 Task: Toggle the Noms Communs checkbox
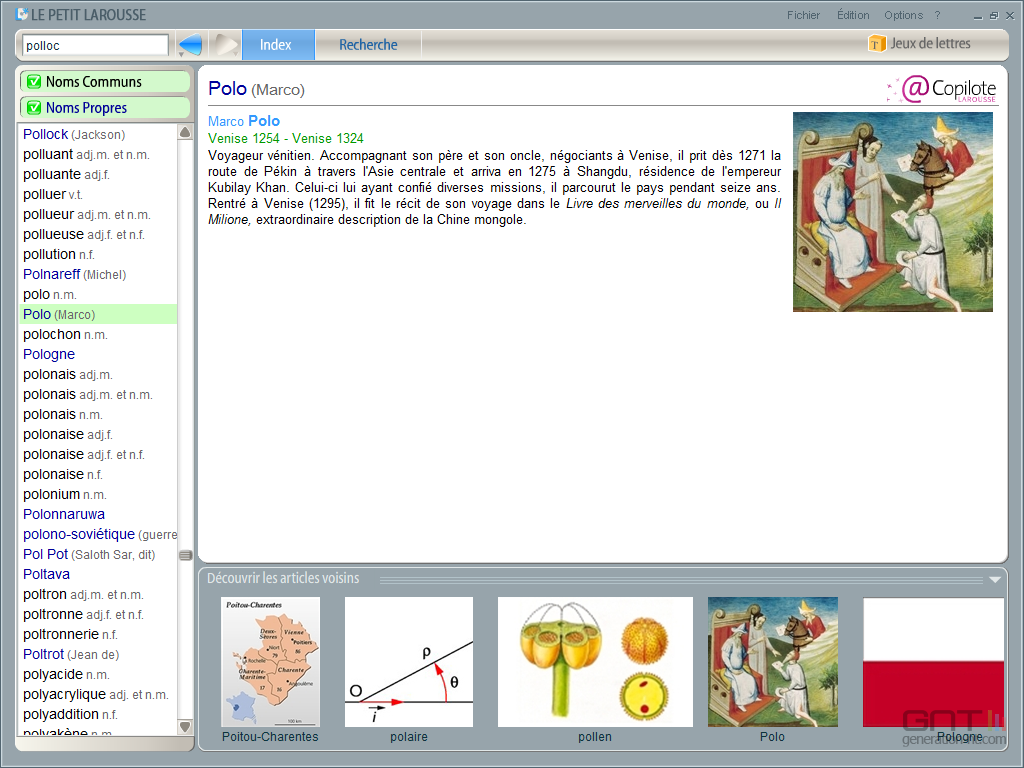(34, 82)
